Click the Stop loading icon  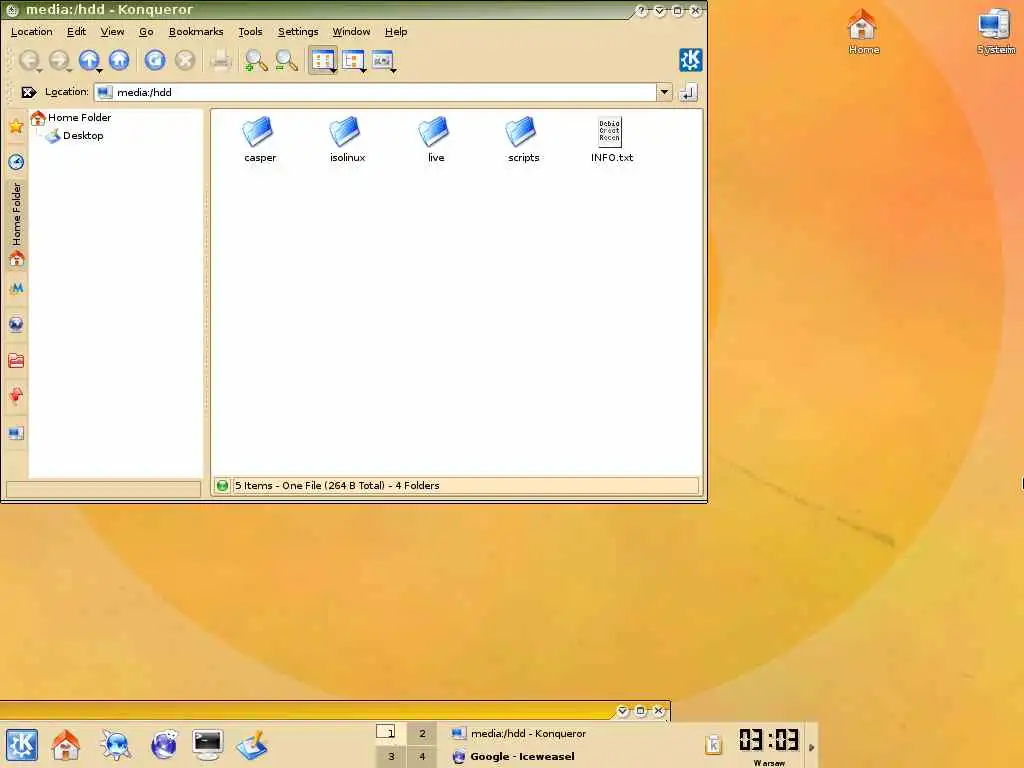coord(185,60)
